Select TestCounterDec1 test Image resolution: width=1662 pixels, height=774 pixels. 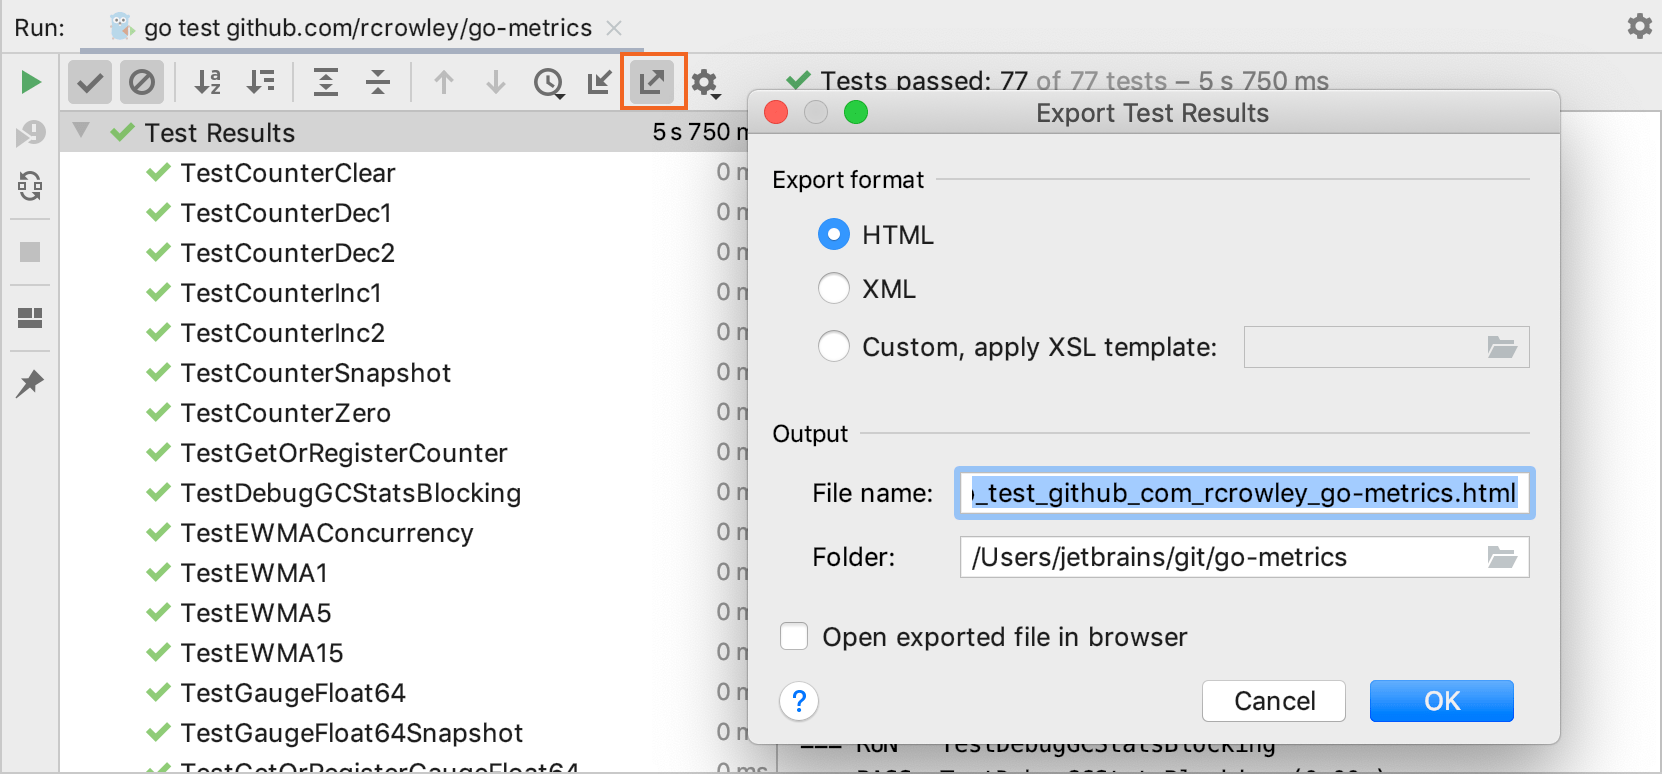click(286, 213)
